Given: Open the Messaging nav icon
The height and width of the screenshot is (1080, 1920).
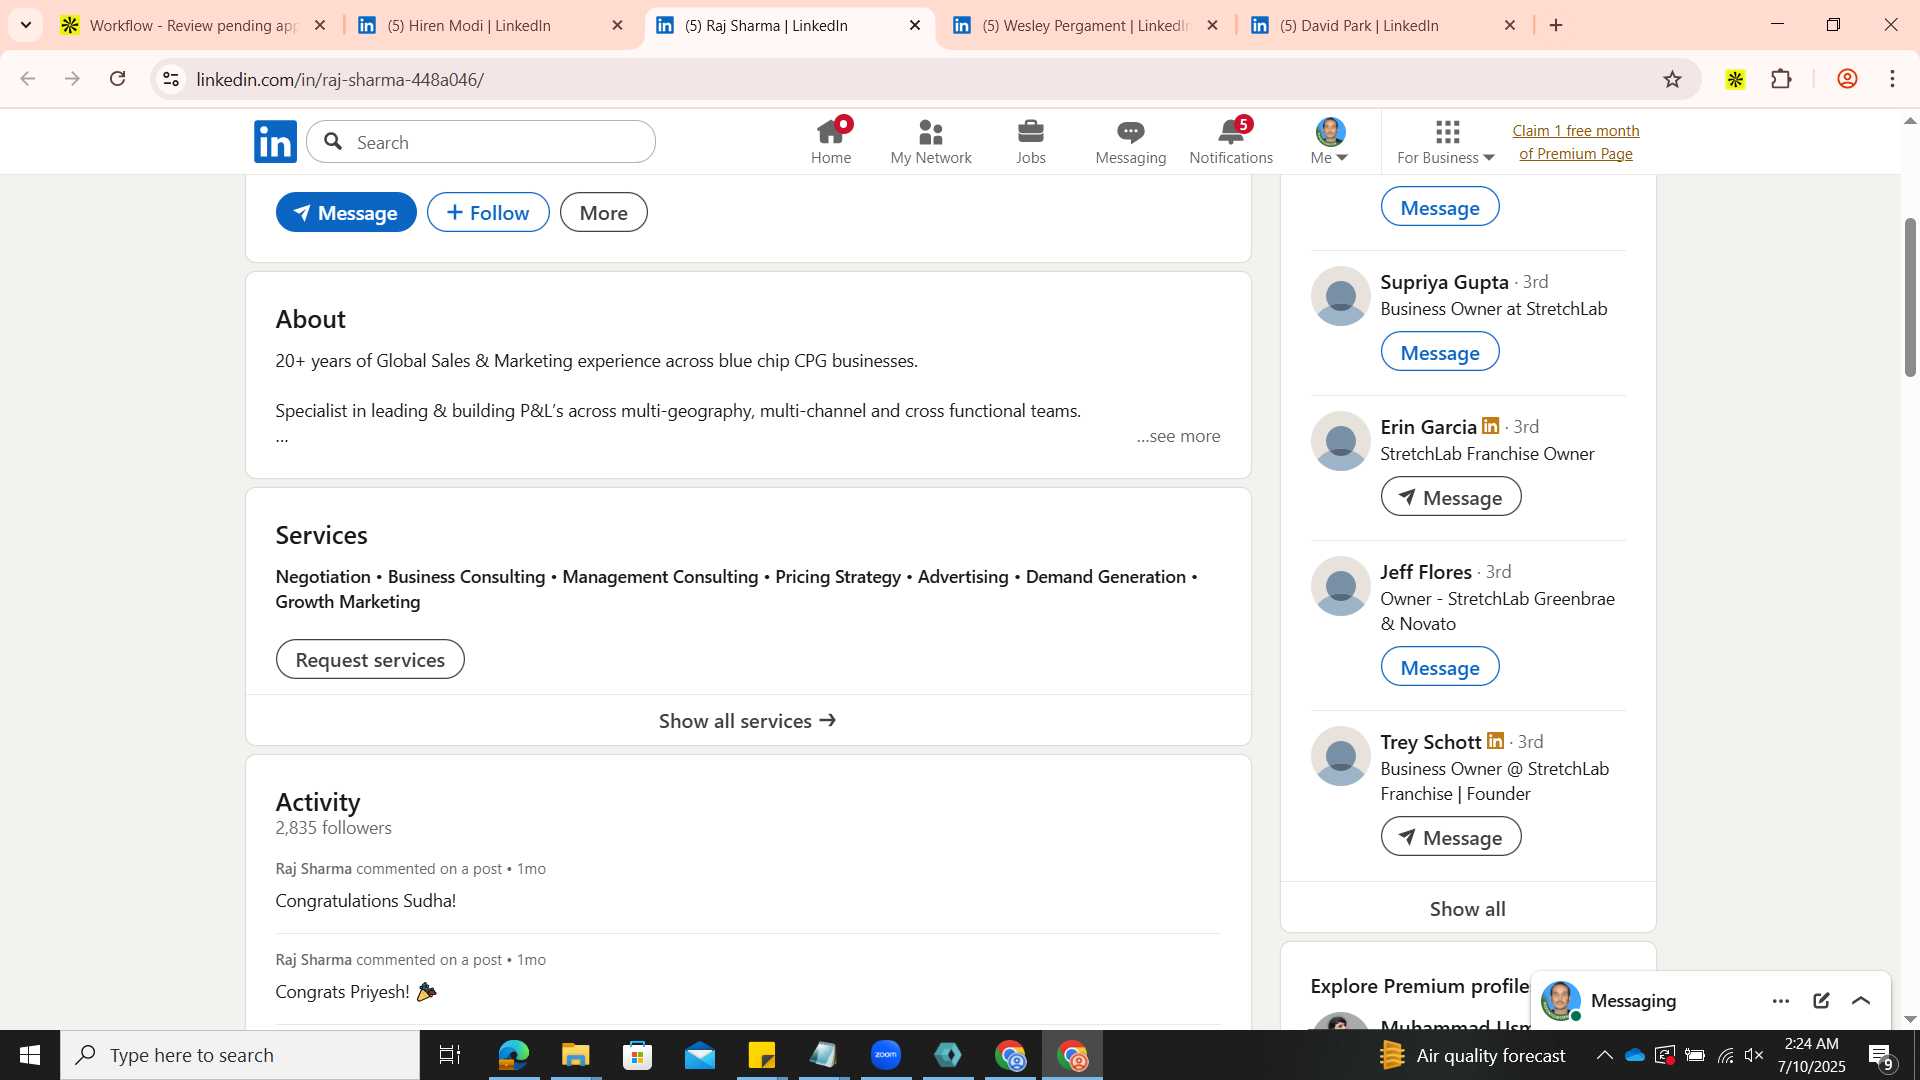Looking at the screenshot, I should [1130, 142].
